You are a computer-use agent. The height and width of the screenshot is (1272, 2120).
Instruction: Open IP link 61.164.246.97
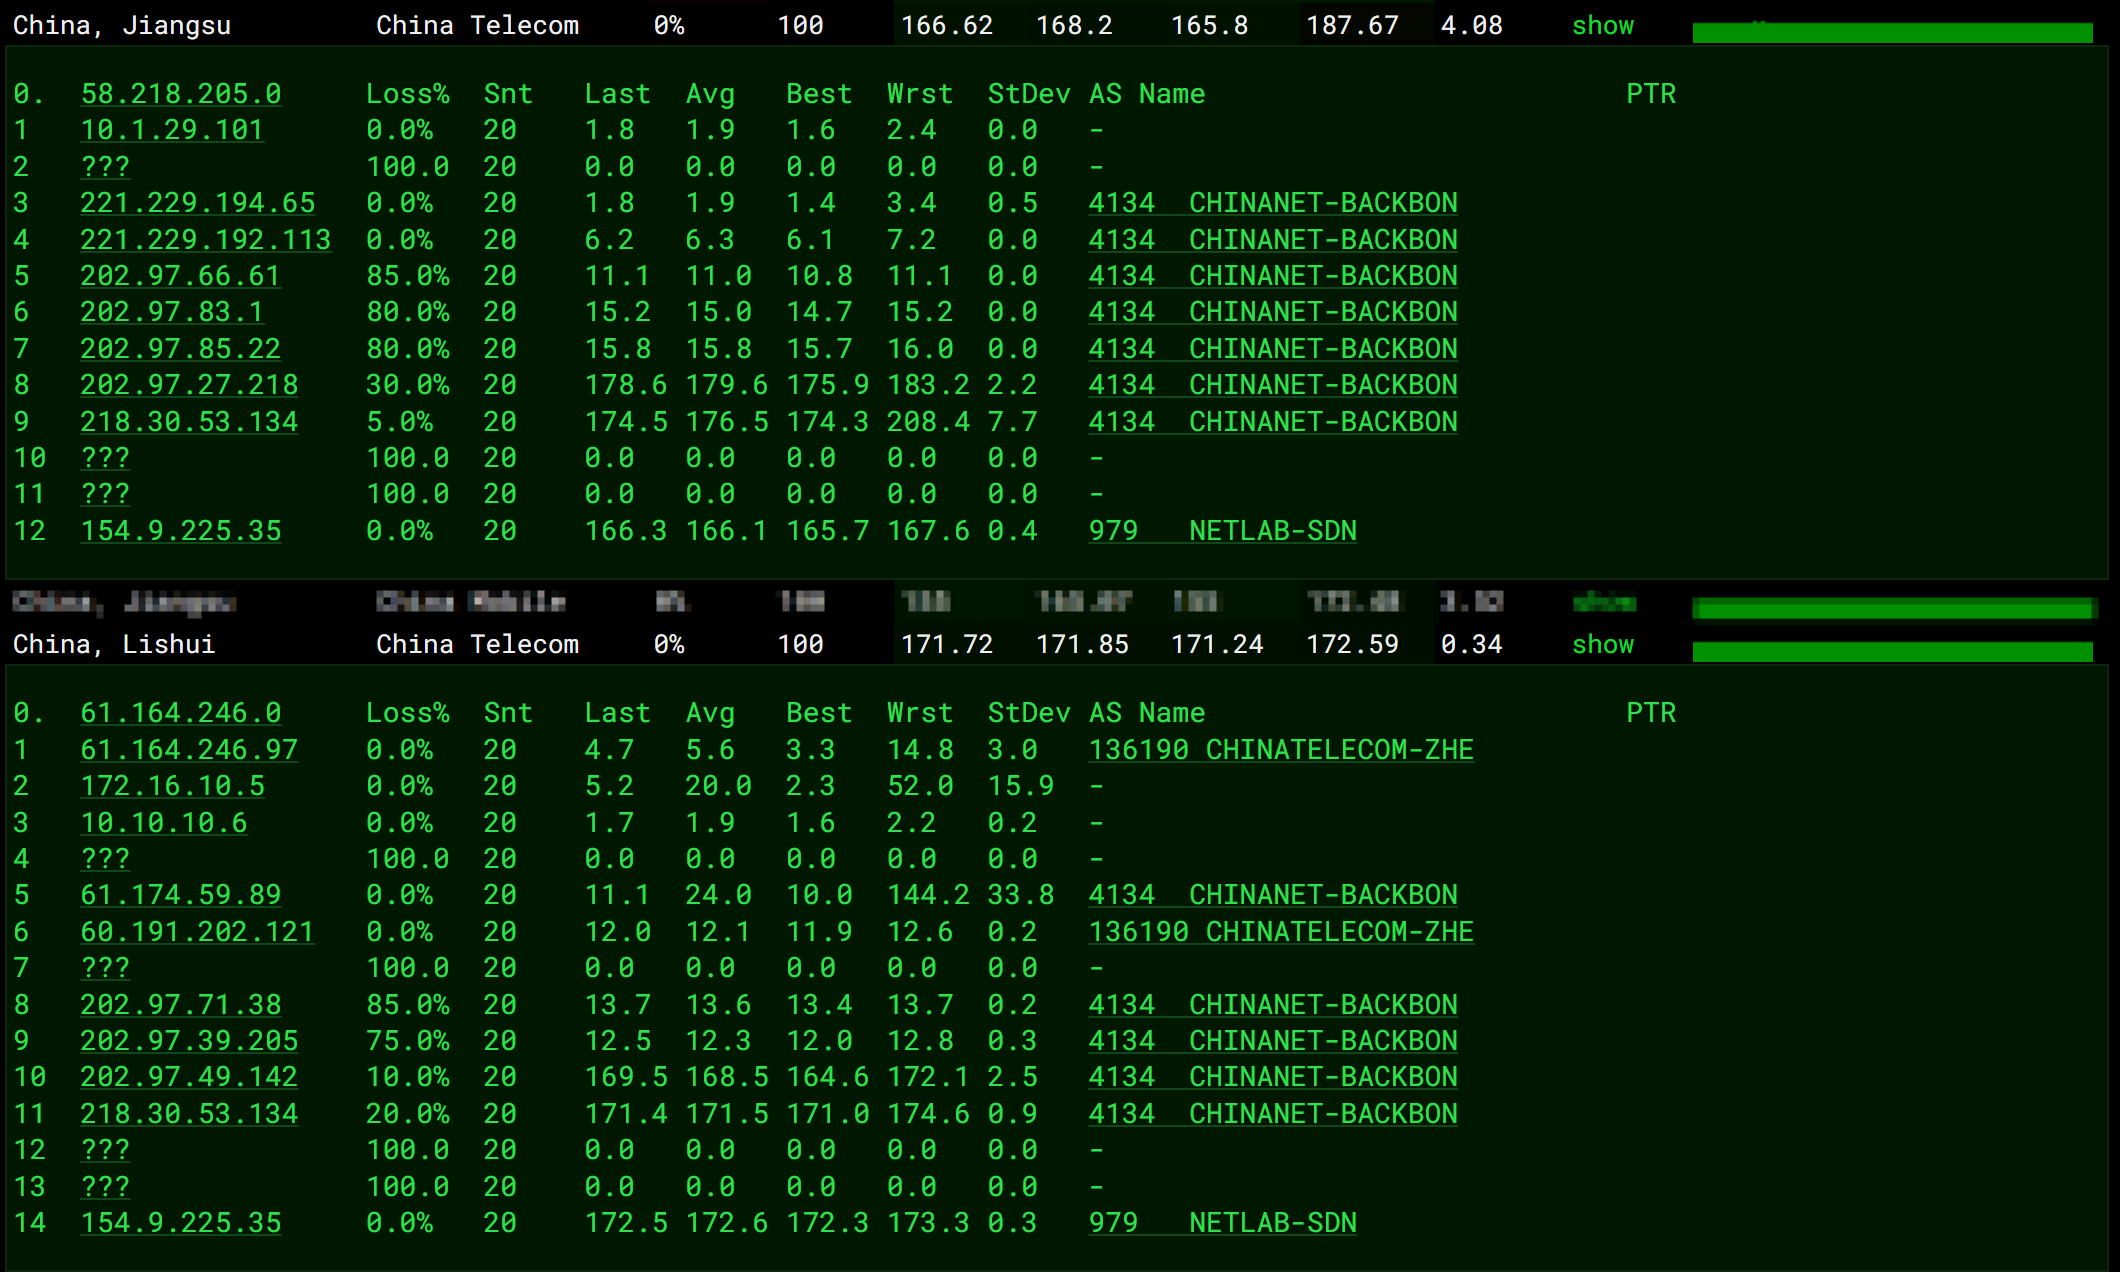point(189,750)
